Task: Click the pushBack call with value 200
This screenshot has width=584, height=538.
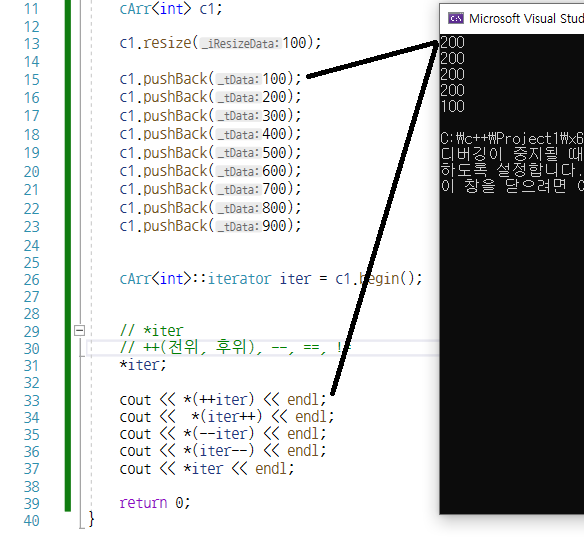Action: pyautogui.click(x=210, y=97)
